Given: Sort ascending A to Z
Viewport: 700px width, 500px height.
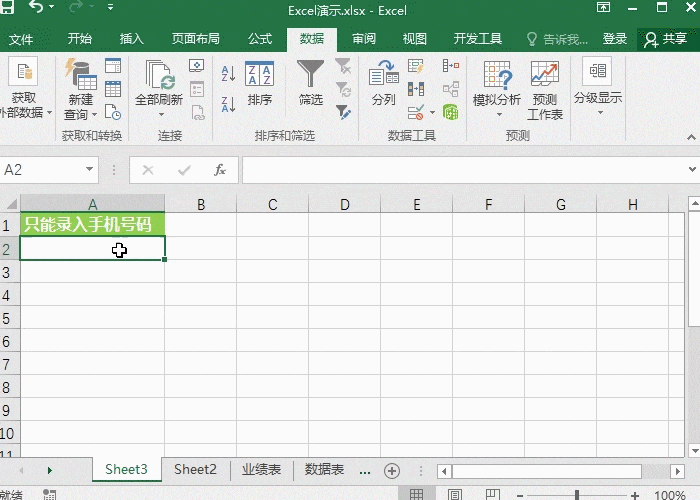Looking at the screenshot, I should coord(228,73).
